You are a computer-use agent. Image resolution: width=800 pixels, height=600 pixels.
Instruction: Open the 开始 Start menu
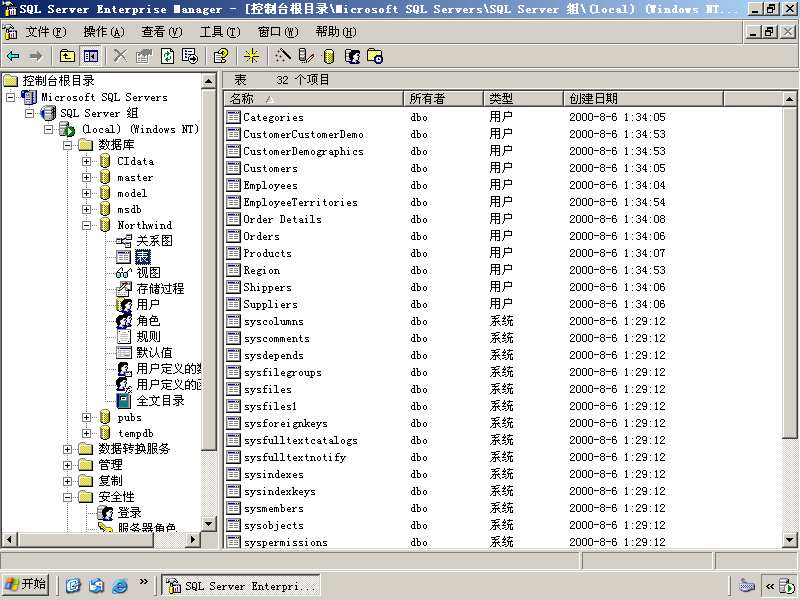point(26,585)
